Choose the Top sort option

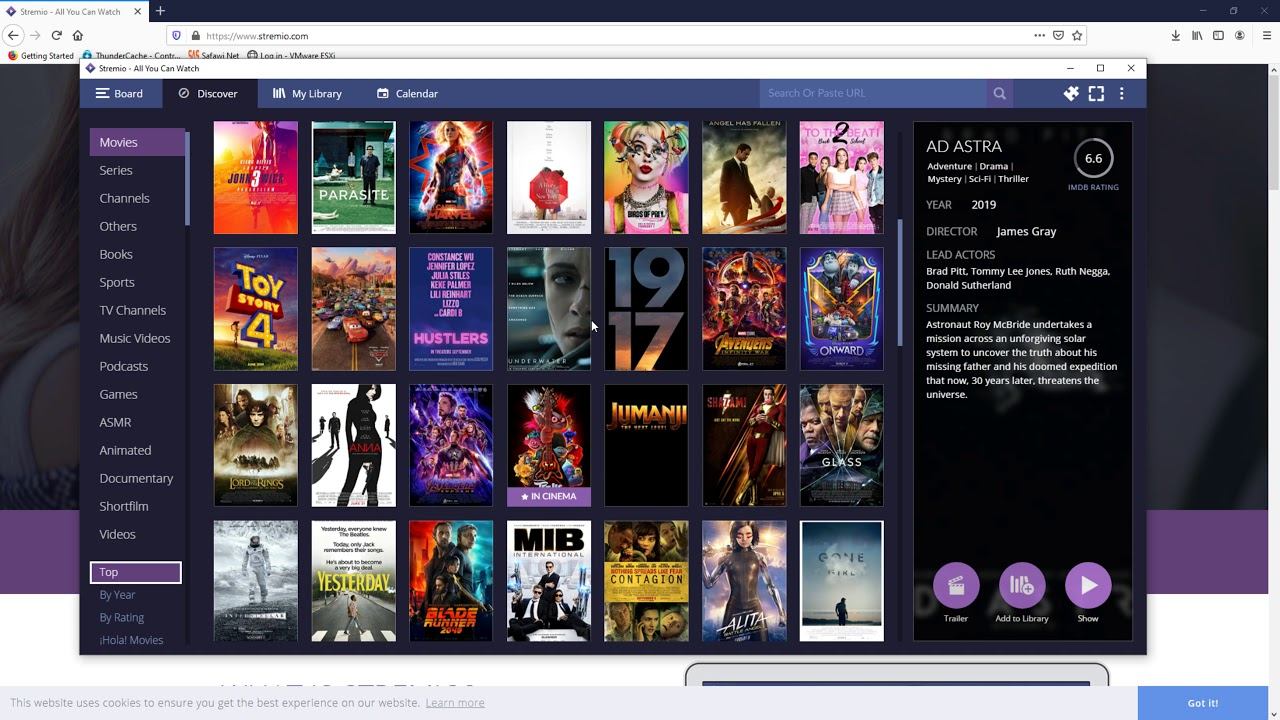pyautogui.click(x=135, y=572)
